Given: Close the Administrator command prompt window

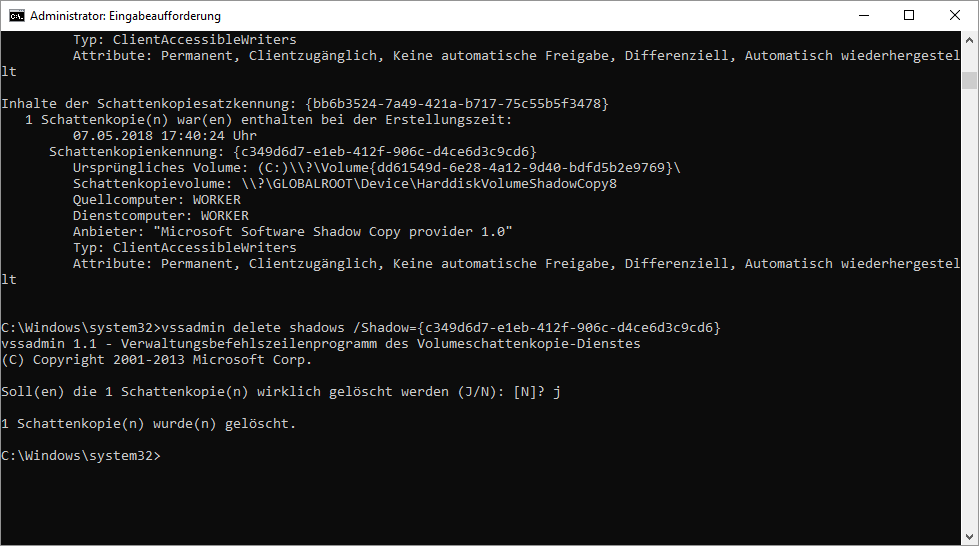Looking at the screenshot, I should click(955, 15).
